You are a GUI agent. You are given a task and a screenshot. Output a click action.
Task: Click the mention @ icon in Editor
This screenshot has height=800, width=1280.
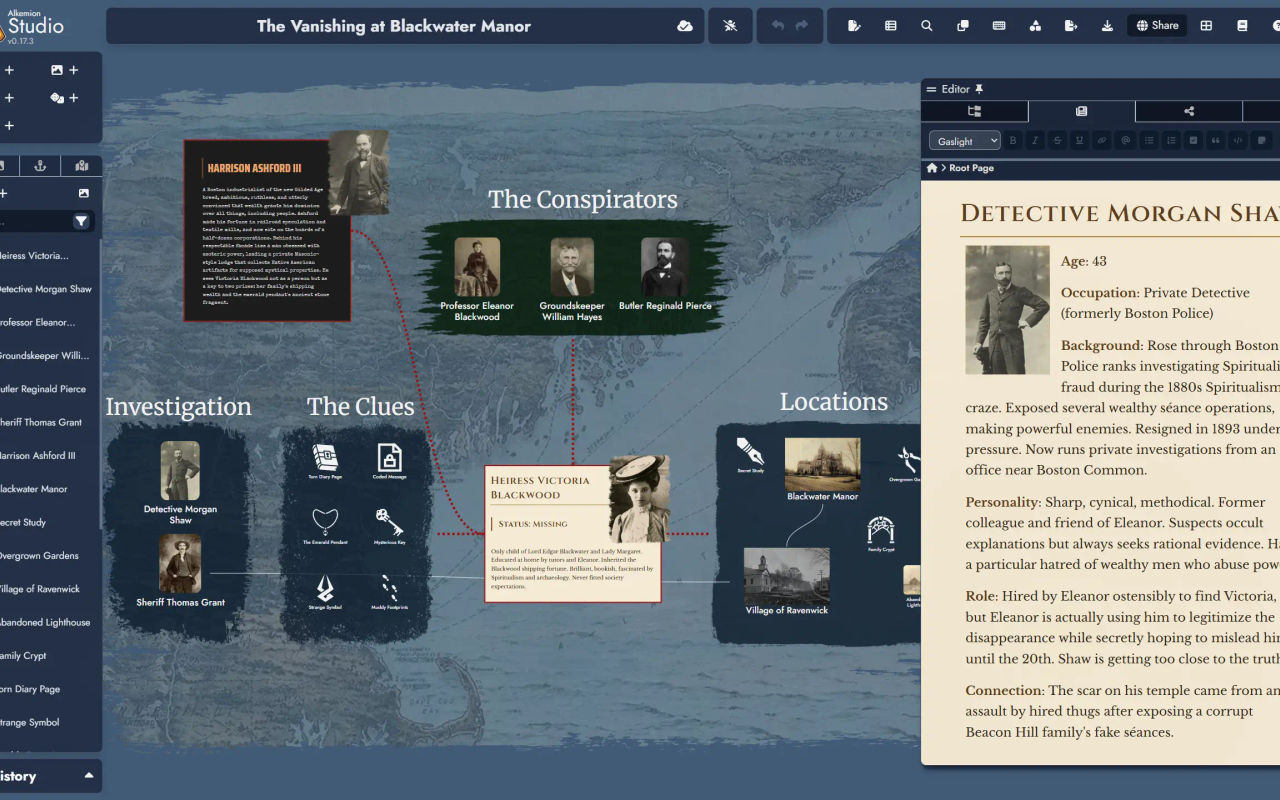pos(1126,141)
